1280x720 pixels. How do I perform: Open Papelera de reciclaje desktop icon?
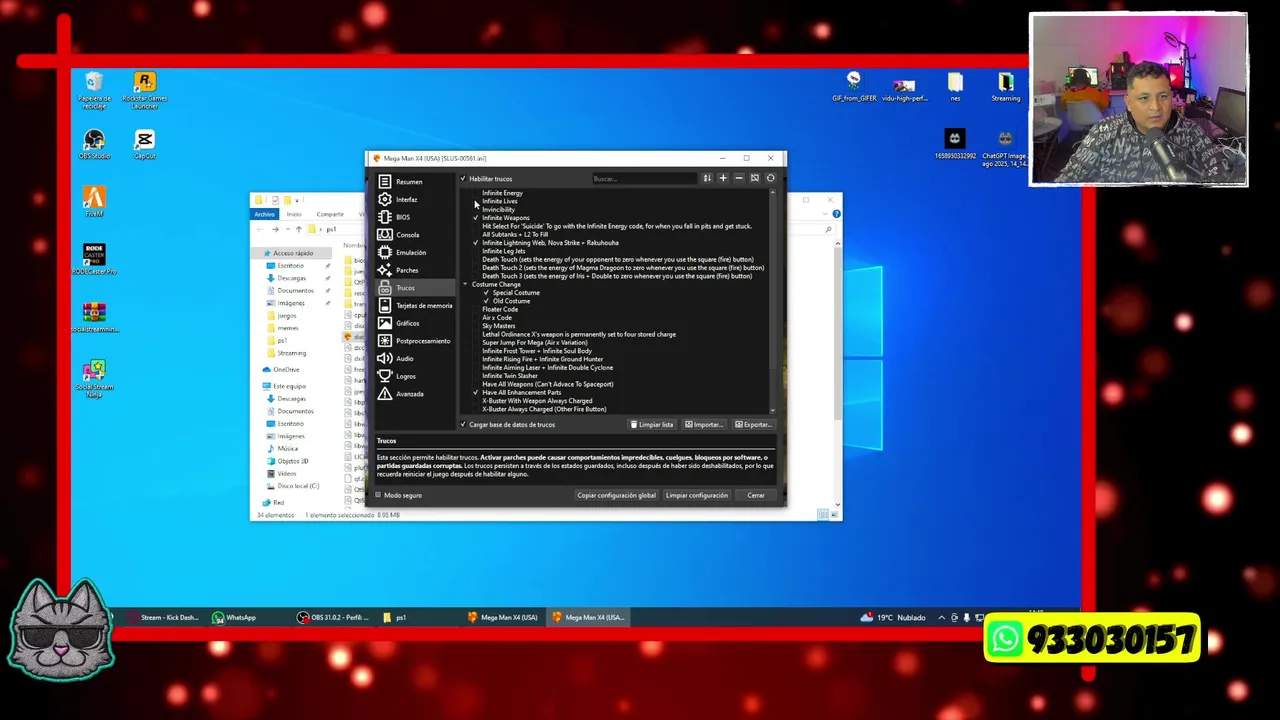(x=94, y=90)
